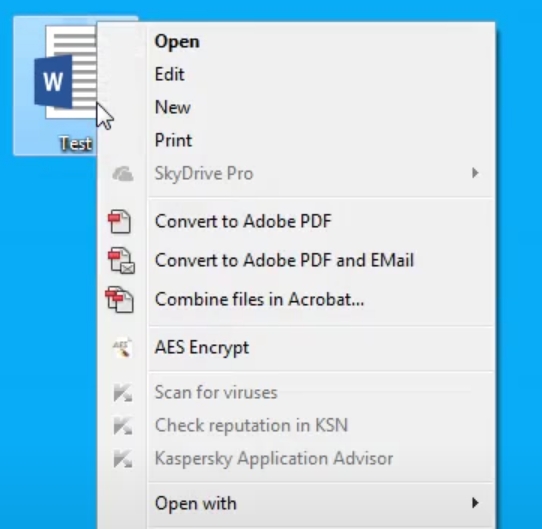
Task: Expand the SkyDrive Pro submenu arrow
Action: 475,173
